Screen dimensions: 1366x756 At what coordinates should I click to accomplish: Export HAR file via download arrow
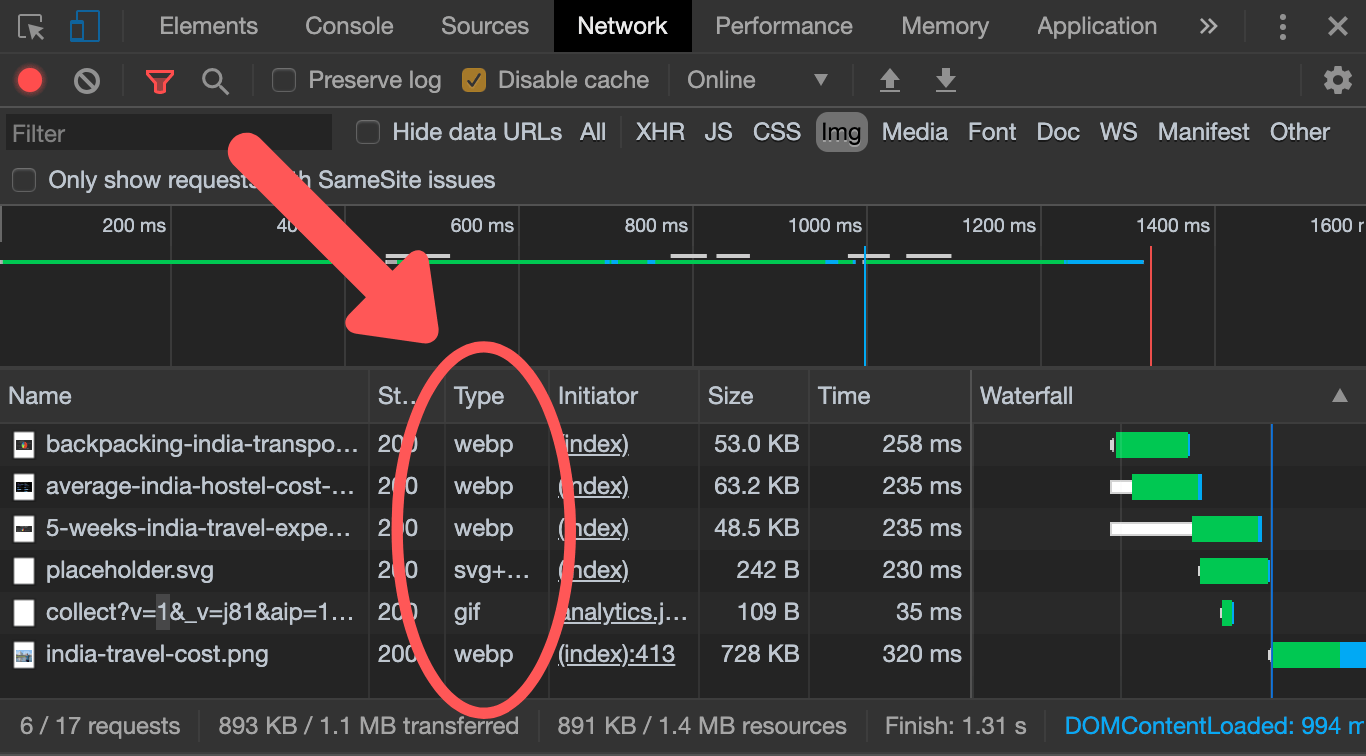pos(946,80)
